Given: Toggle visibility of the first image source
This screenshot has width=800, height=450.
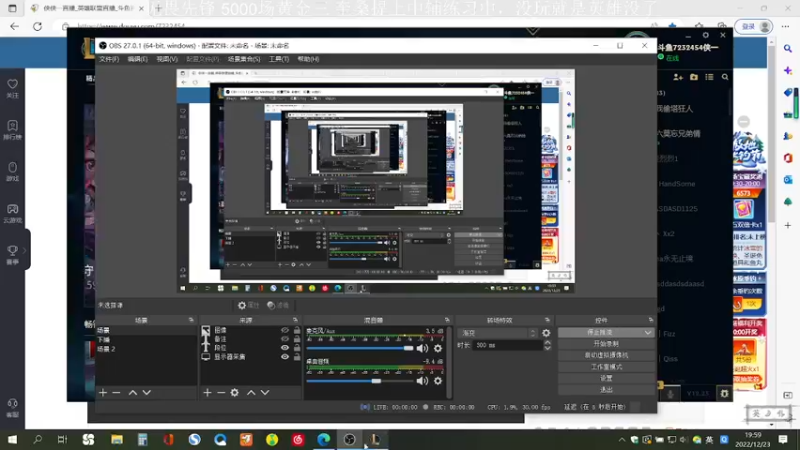Looking at the screenshot, I should [x=285, y=330].
